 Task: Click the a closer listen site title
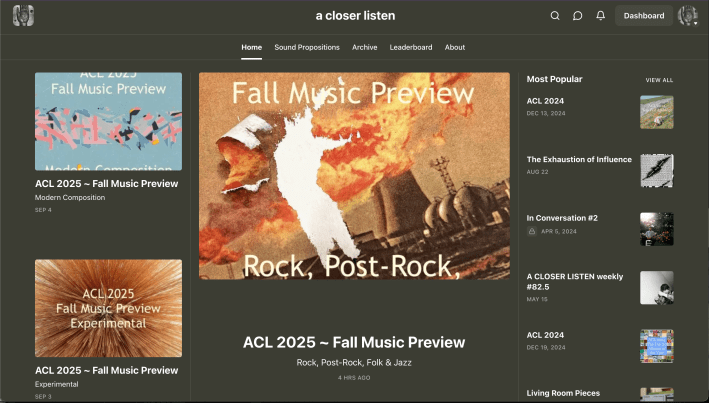click(x=354, y=16)
